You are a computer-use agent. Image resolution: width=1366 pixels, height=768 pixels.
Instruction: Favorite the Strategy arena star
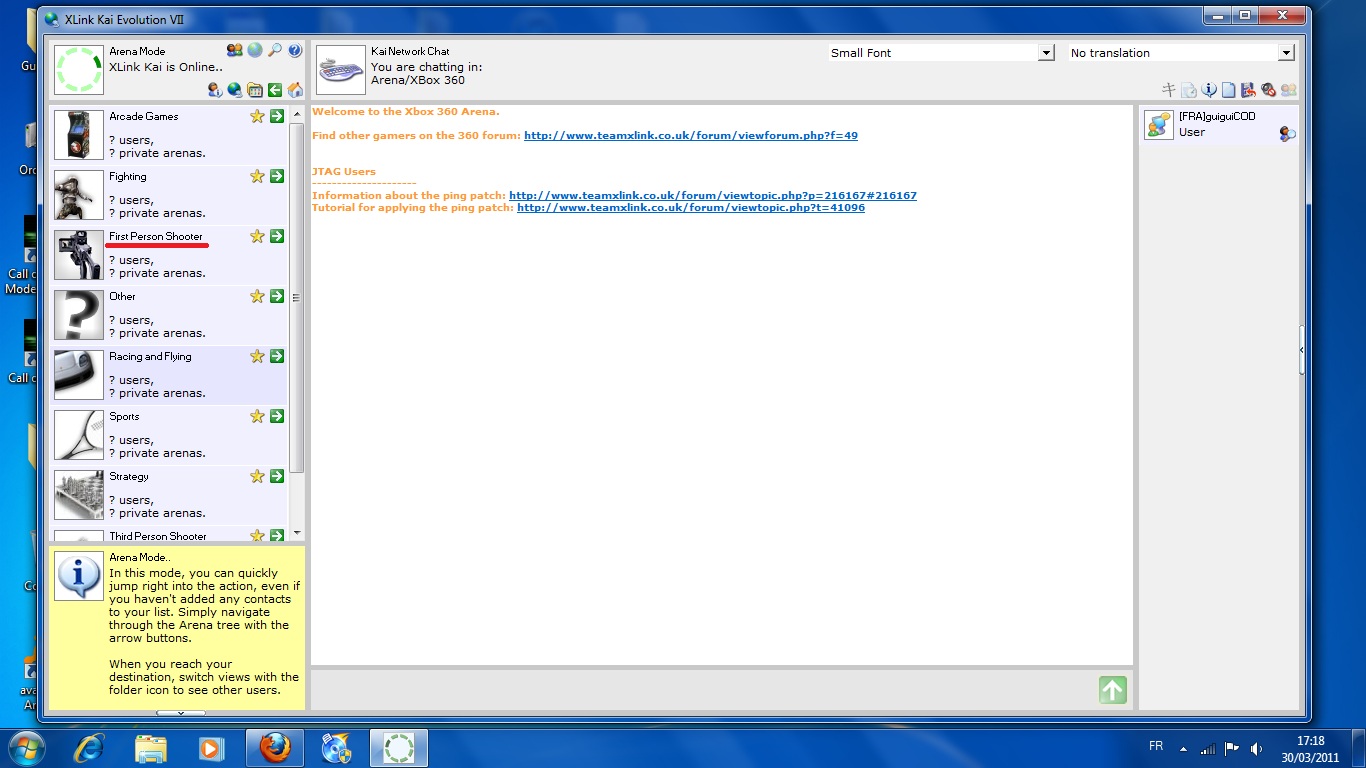point(257,476)
